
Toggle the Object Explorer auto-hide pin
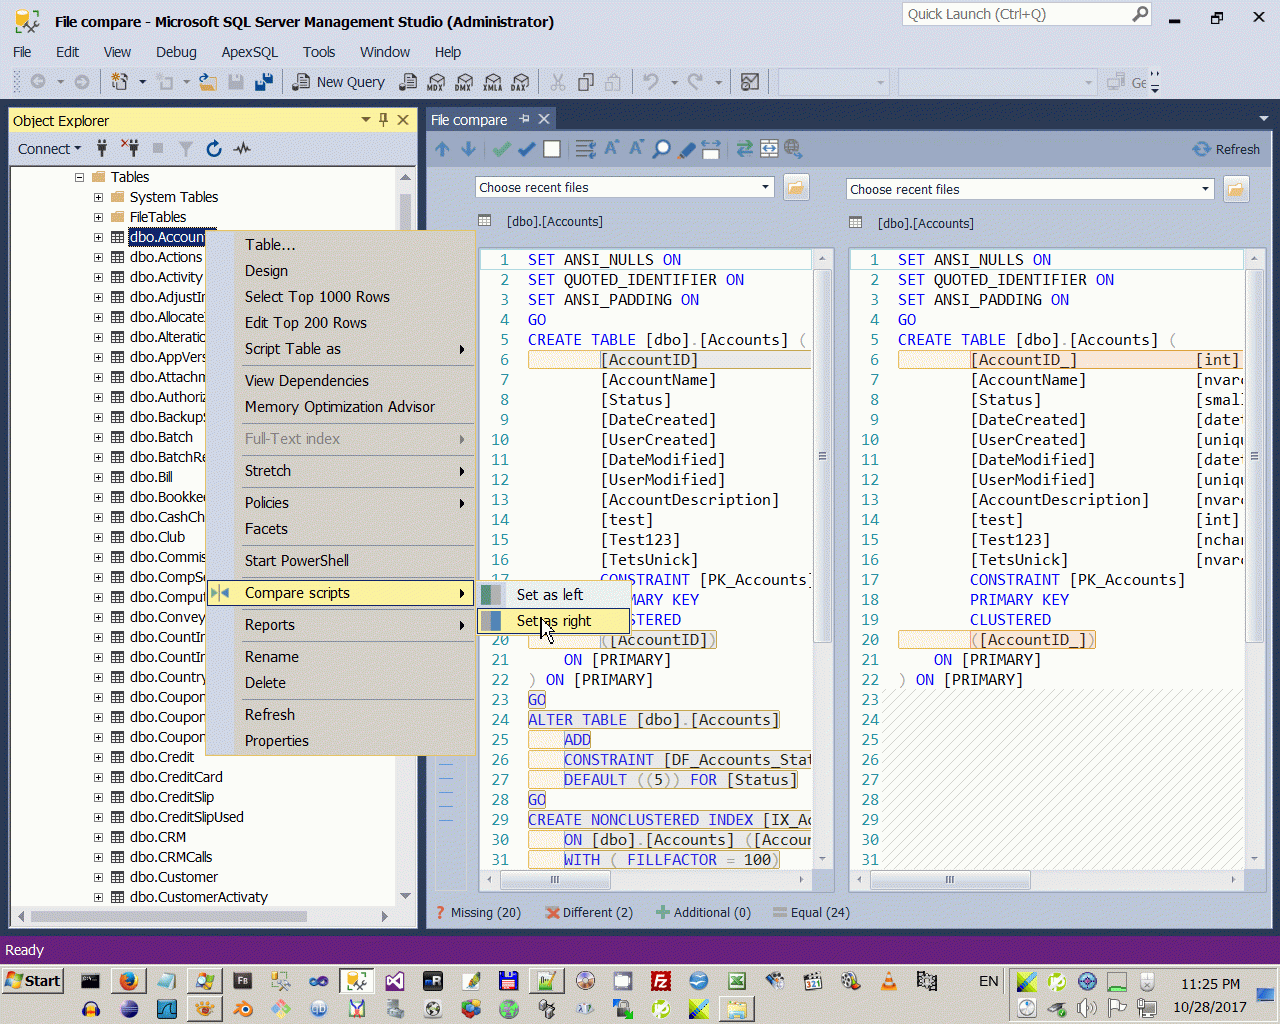[x=383, y=120]
